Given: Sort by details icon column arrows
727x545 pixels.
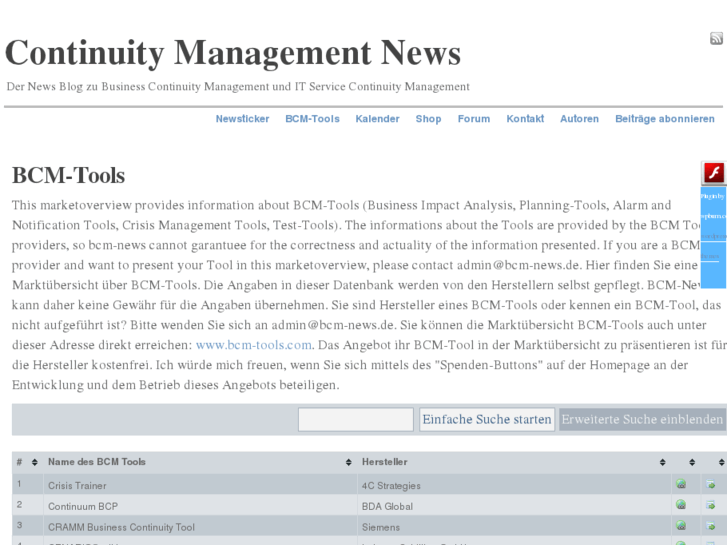Looking at the screenshot, I should 721,462.
